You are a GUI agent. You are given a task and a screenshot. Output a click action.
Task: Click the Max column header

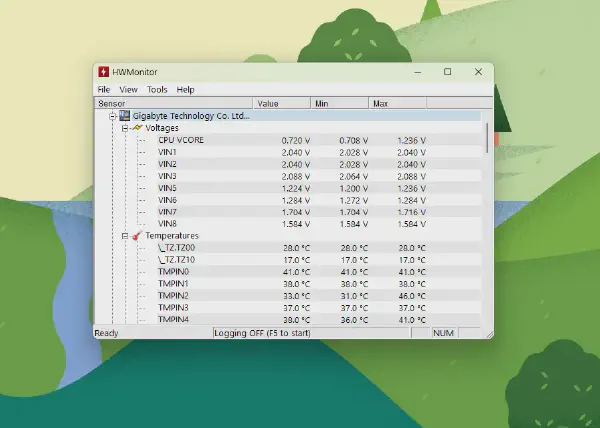tap(398, 103)
